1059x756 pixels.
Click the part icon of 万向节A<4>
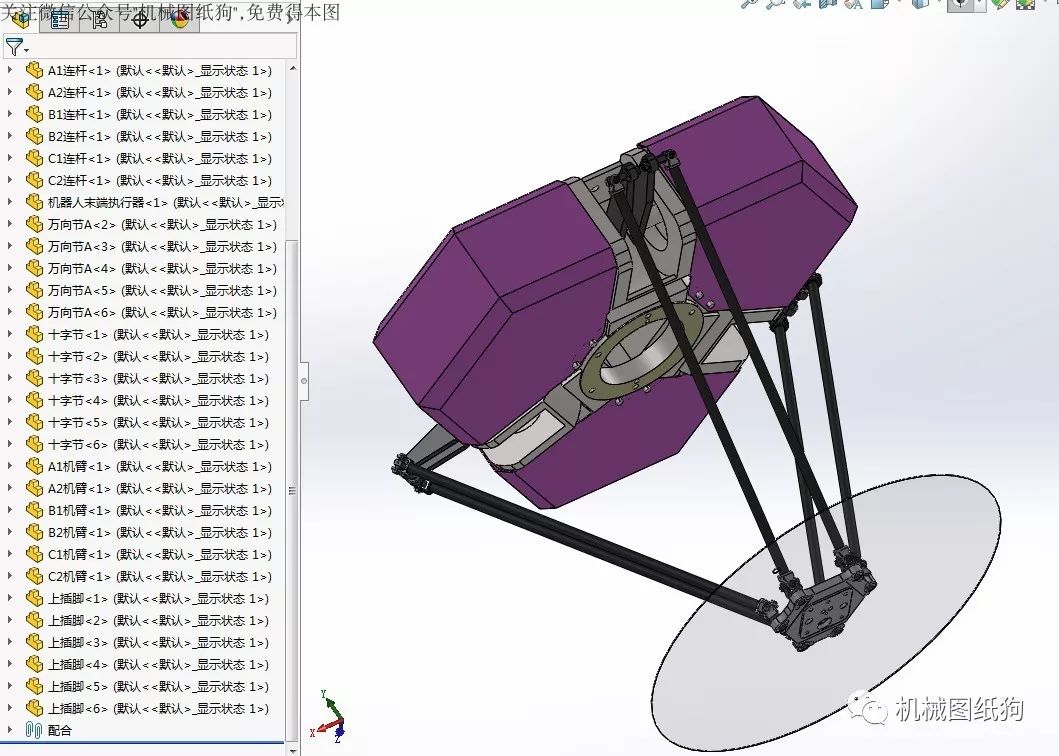[34, 268]
